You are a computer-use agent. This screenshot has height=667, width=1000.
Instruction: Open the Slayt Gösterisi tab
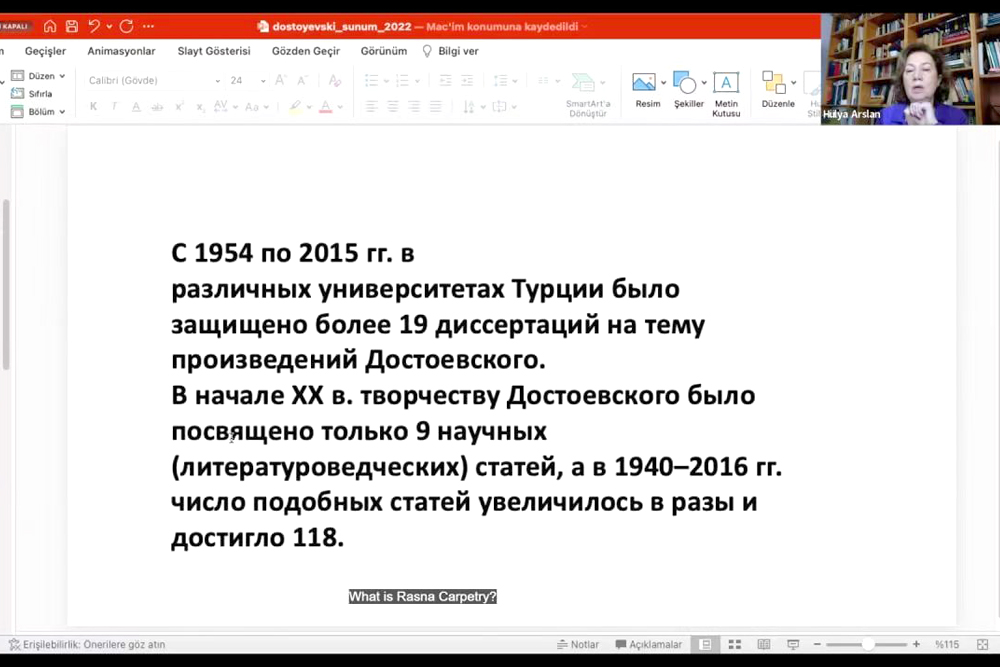(x=214, y=51)
